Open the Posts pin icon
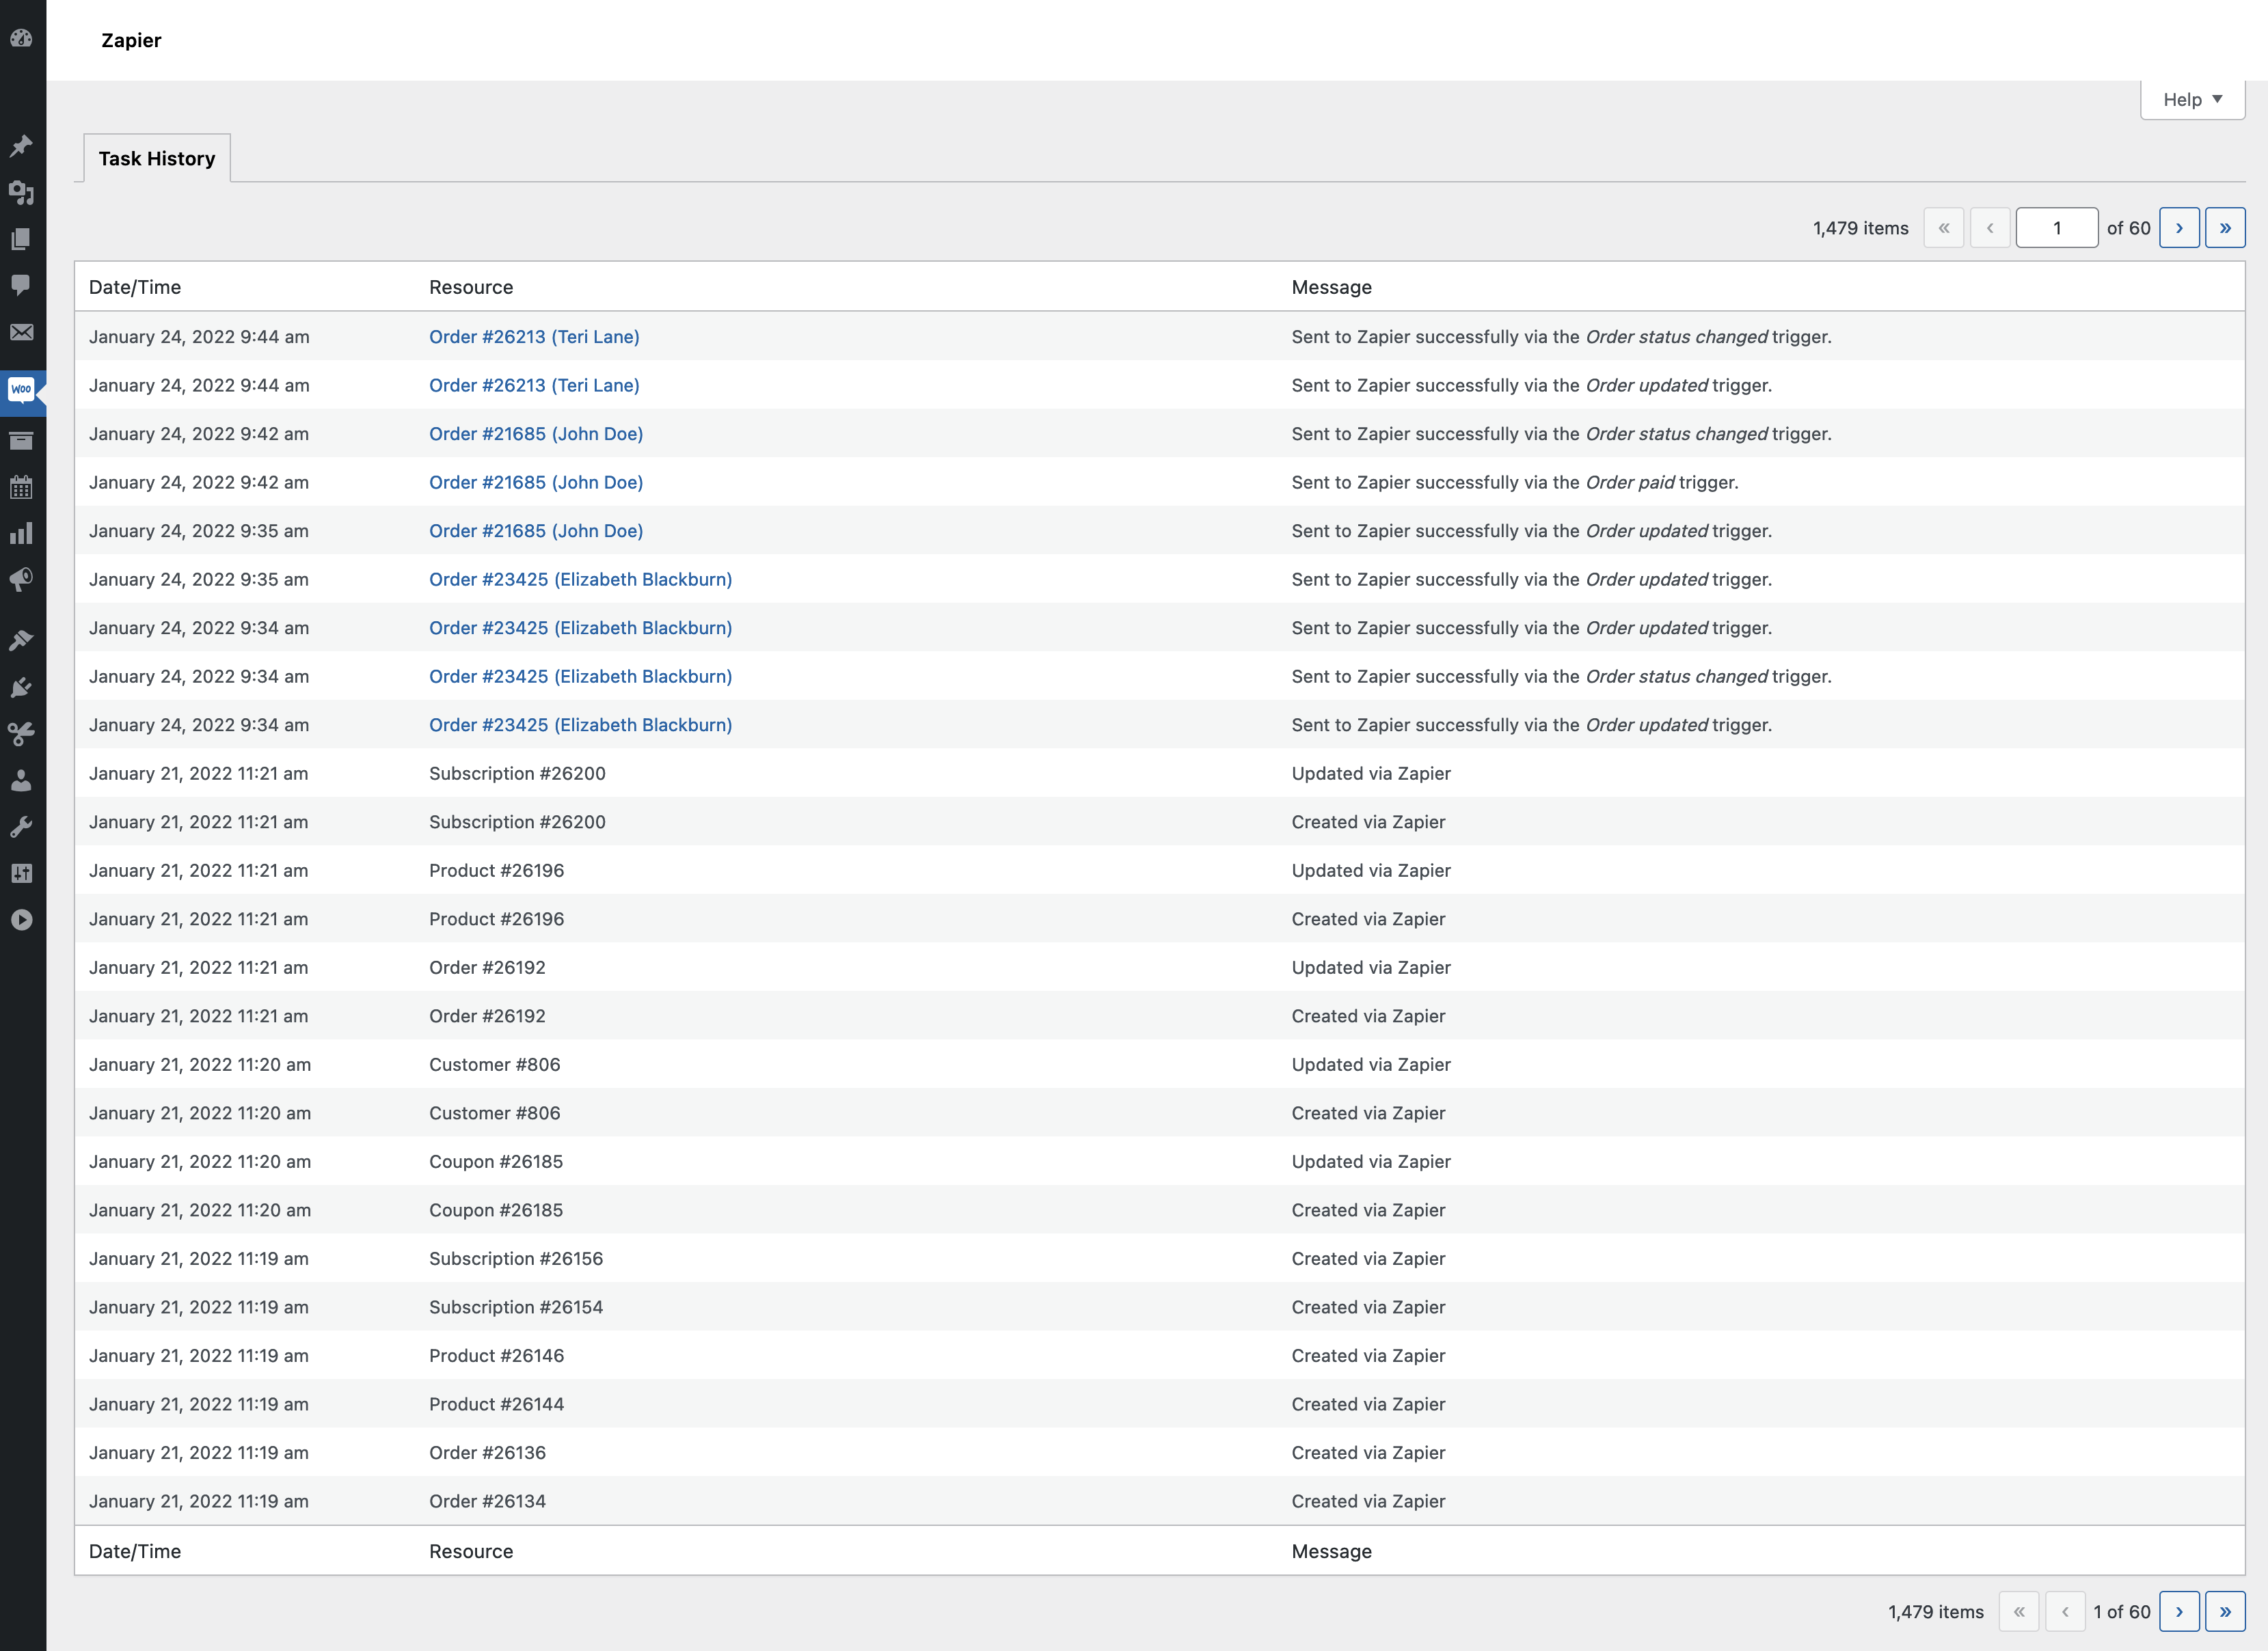Viewport: 2268px width, 1651px height. pyautogui.click(x=22, y=146)
